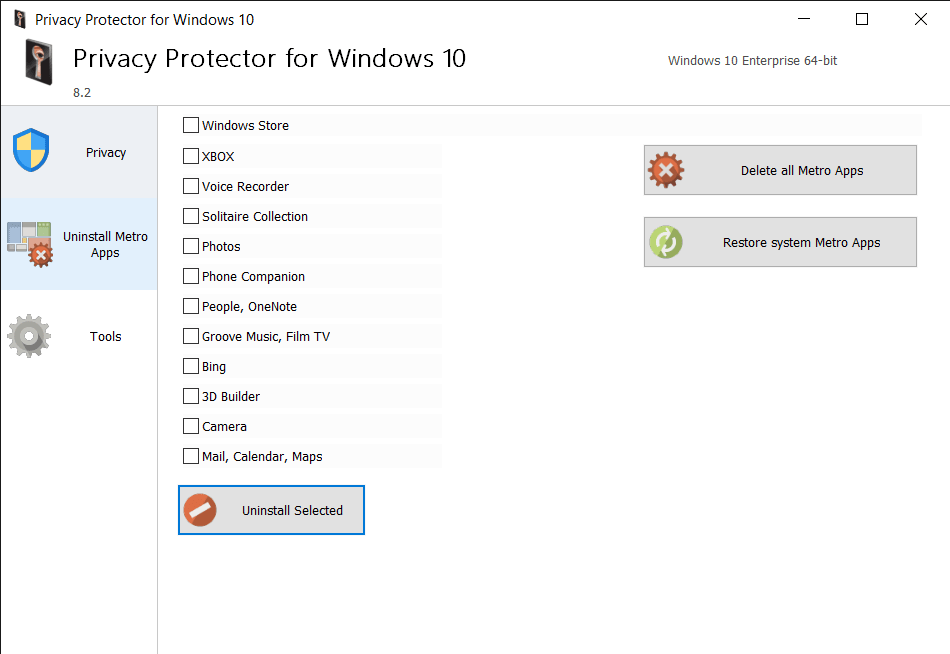Mark the Groove Music, Film TV checkbox
Screen dimensions: 950x654
click(x=191, y=336)
